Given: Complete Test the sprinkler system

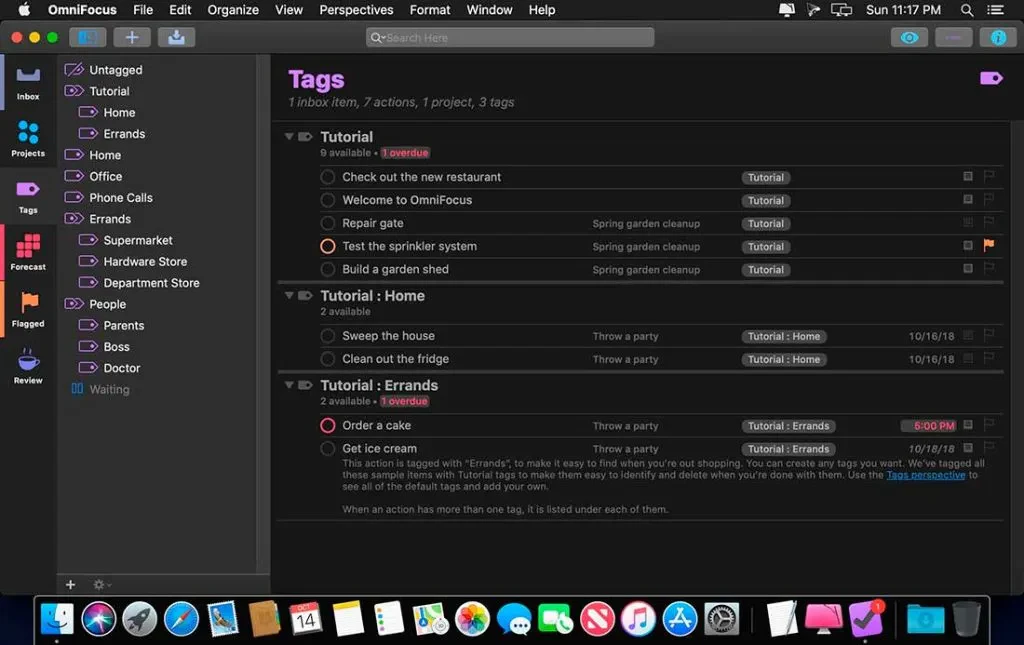Looking at the screenshot, I should [328, 246].
